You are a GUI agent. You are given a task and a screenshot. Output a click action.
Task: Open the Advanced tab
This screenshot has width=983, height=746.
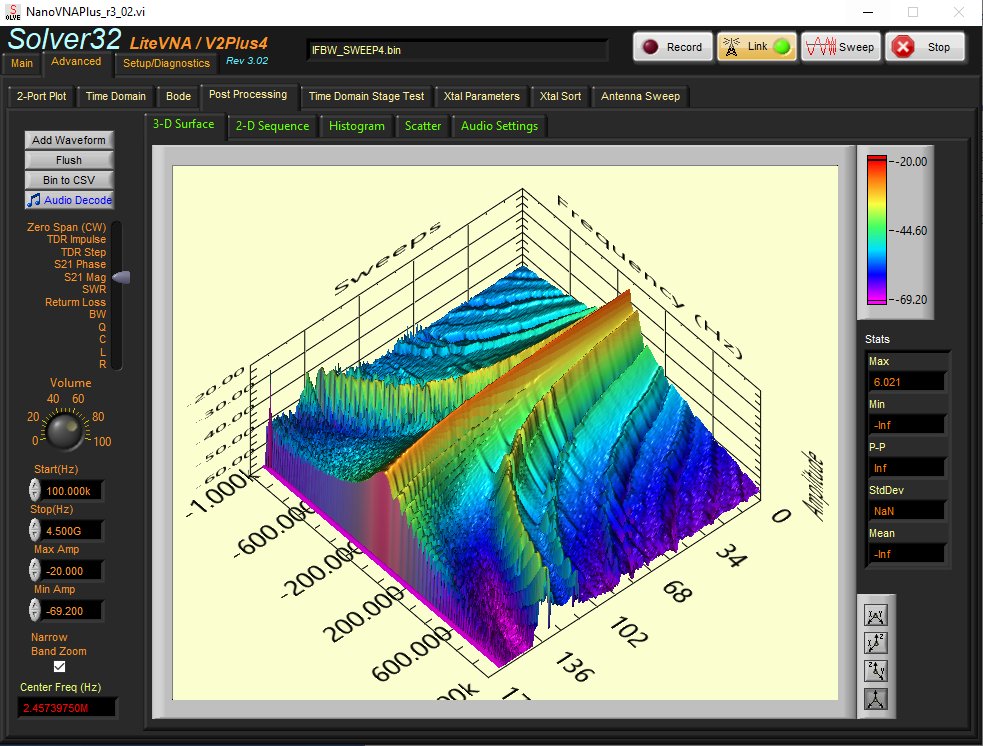pos(76,61)
